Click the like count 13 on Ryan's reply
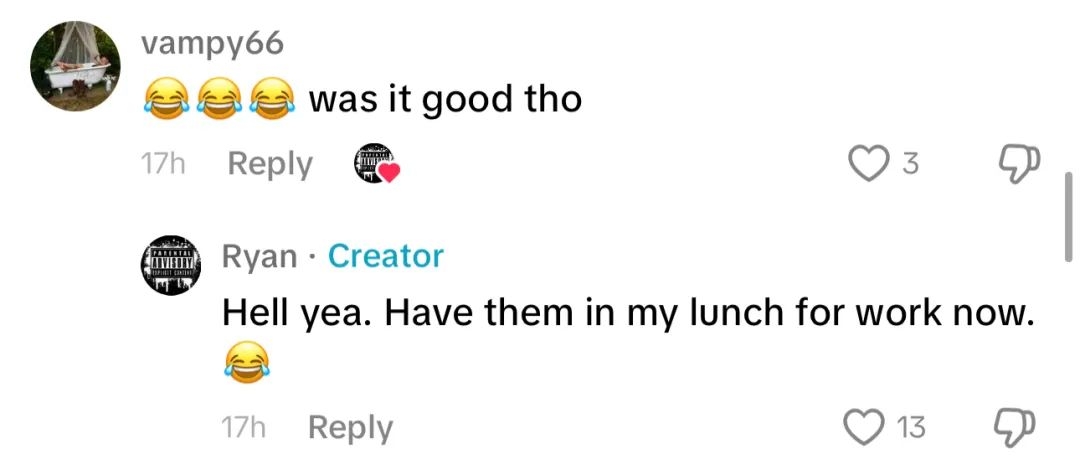1080x475 pixels. [x=913, y=428]
